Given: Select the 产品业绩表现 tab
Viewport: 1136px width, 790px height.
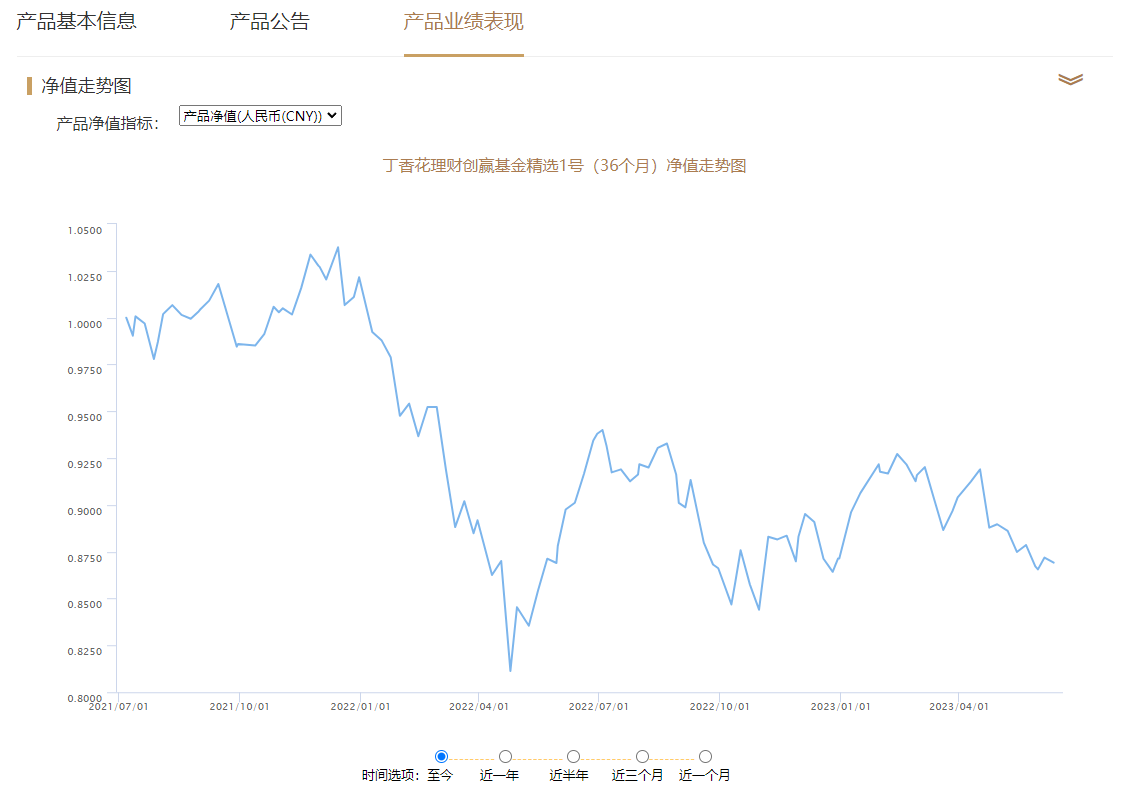Looking at the screenshot, I should tap(464, 22).
